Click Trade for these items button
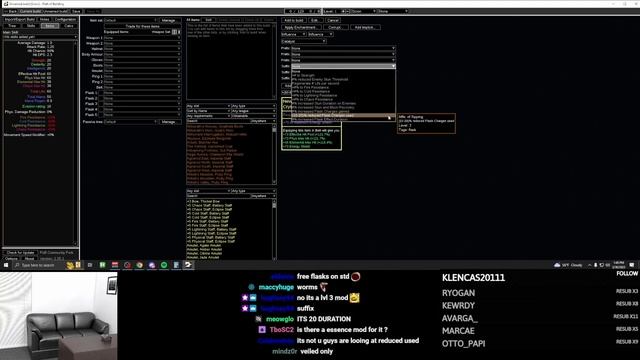Image resolution: width=640 pixels, height=360 pixels. pos(142,26)
